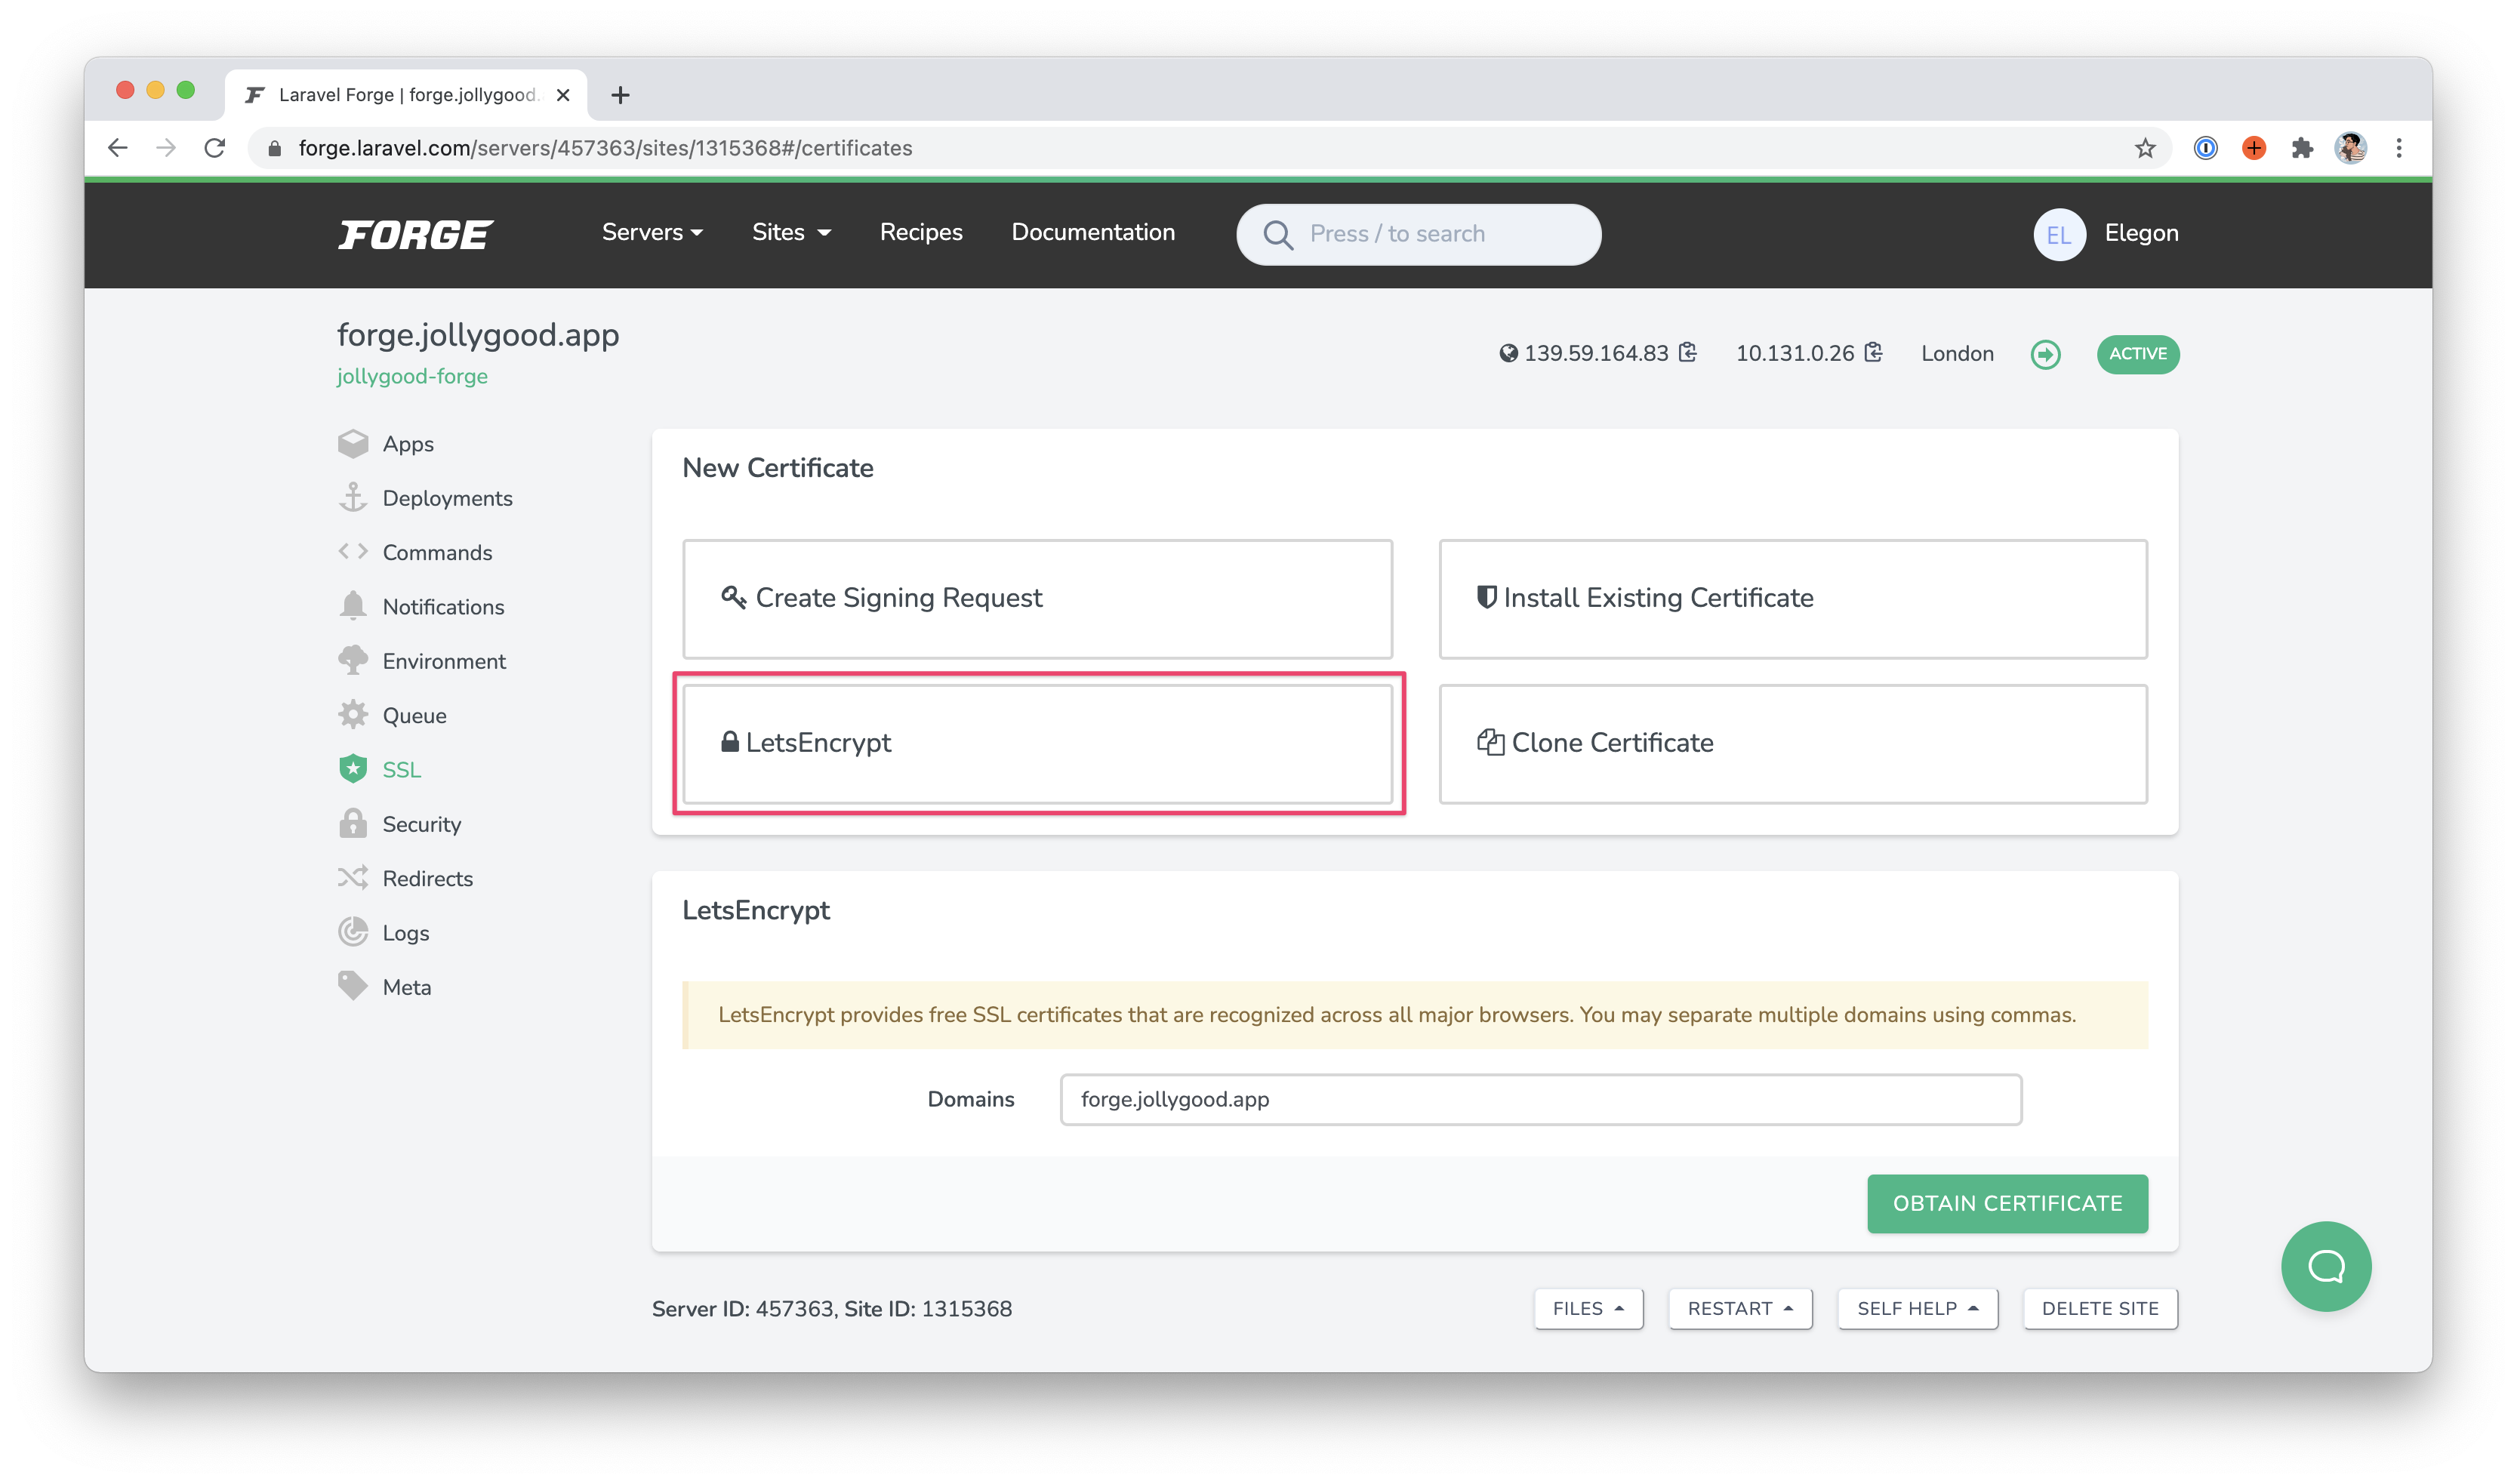Choose Clone Certificate option
Viewport: 2517px width, 1484px height.
(x=1793, y=743)
